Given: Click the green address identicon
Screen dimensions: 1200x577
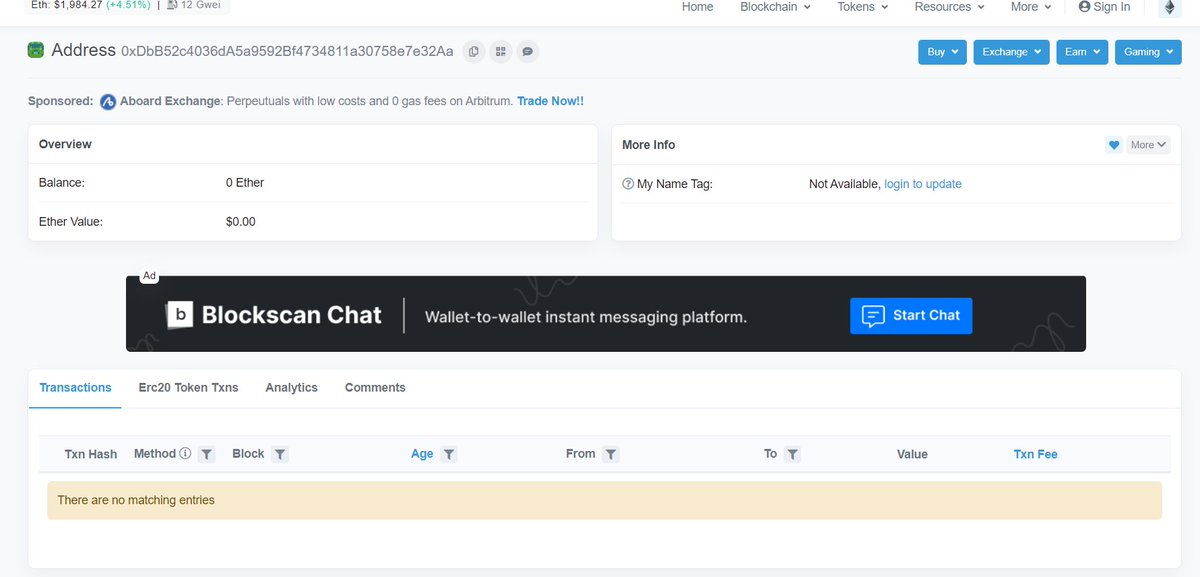Looking at the screenshot, I should pyautogui.click(x=36, y=50).
